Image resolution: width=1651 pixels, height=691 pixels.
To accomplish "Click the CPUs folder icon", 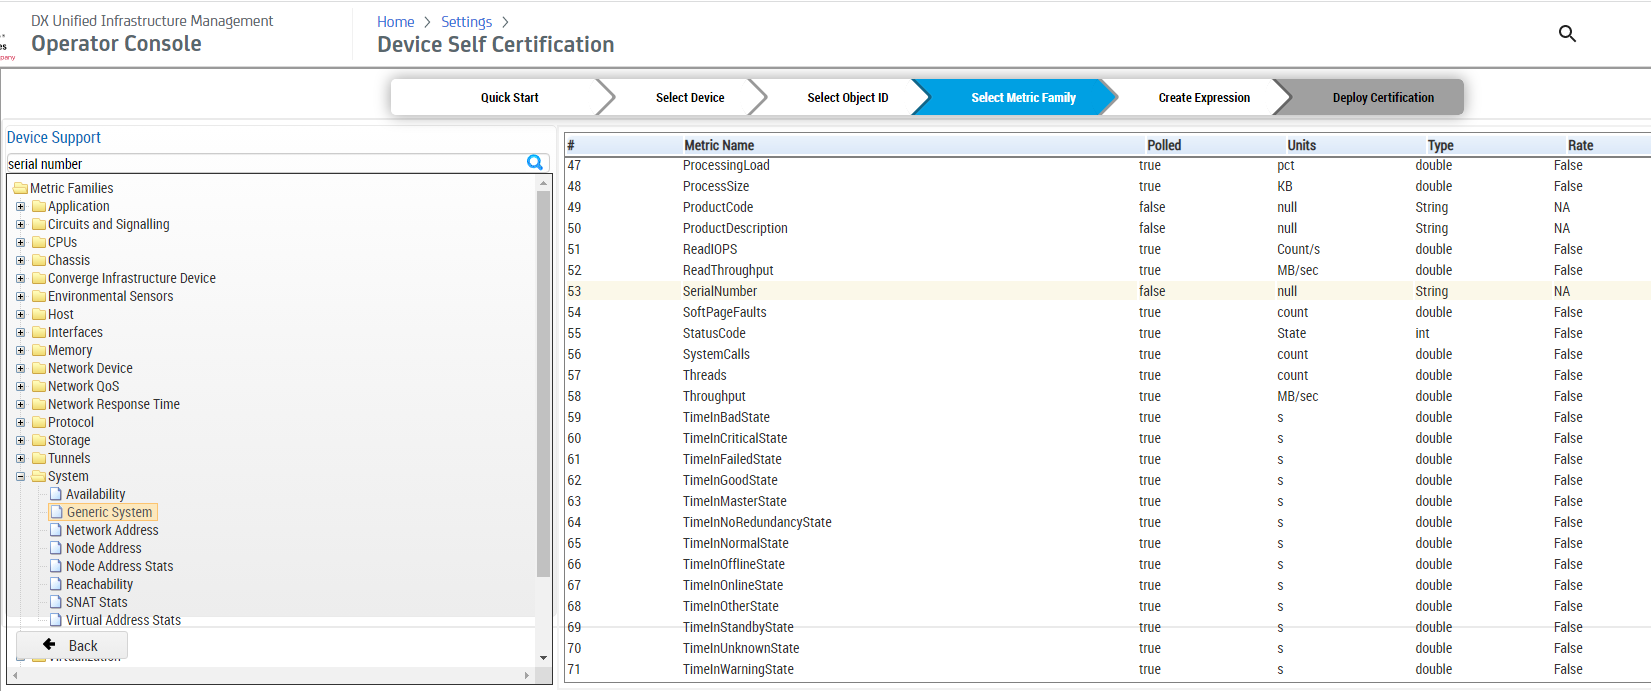I will (x=39, y=242).
